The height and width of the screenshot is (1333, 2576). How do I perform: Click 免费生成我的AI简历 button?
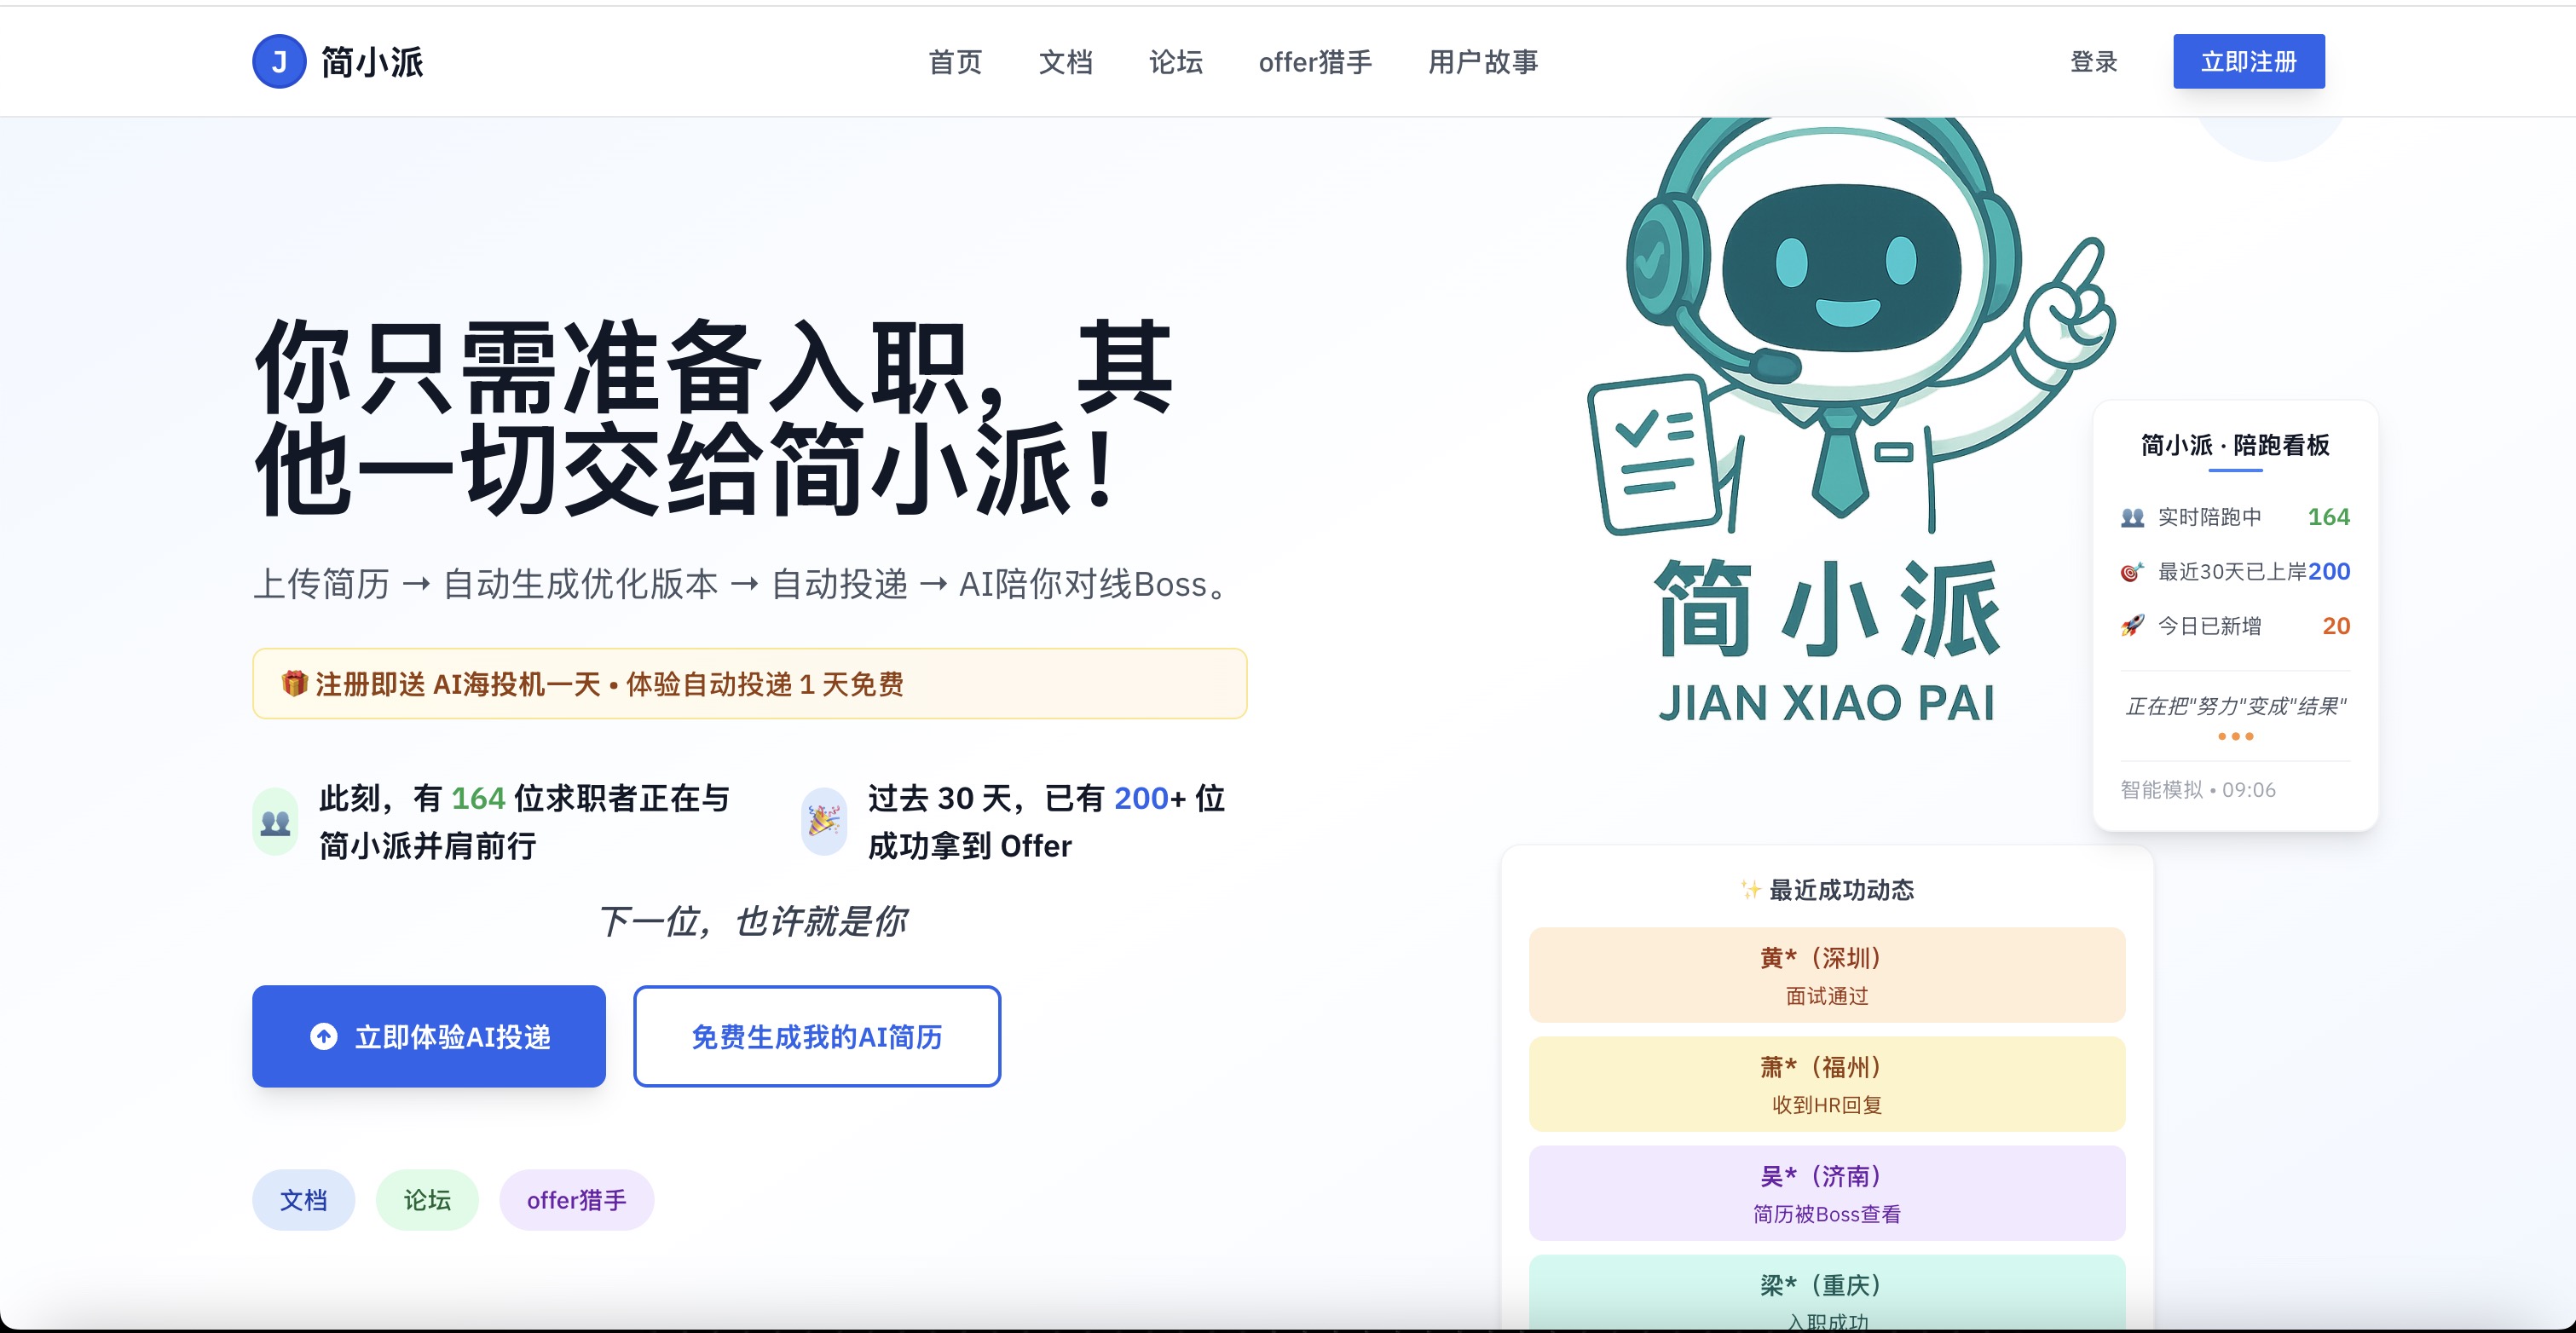pos(816,1036)
